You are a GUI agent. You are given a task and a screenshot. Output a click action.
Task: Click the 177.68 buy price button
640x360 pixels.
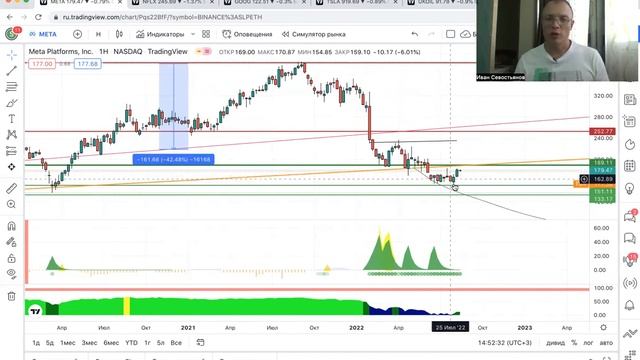pyautogui.click(x=88, y=64)
